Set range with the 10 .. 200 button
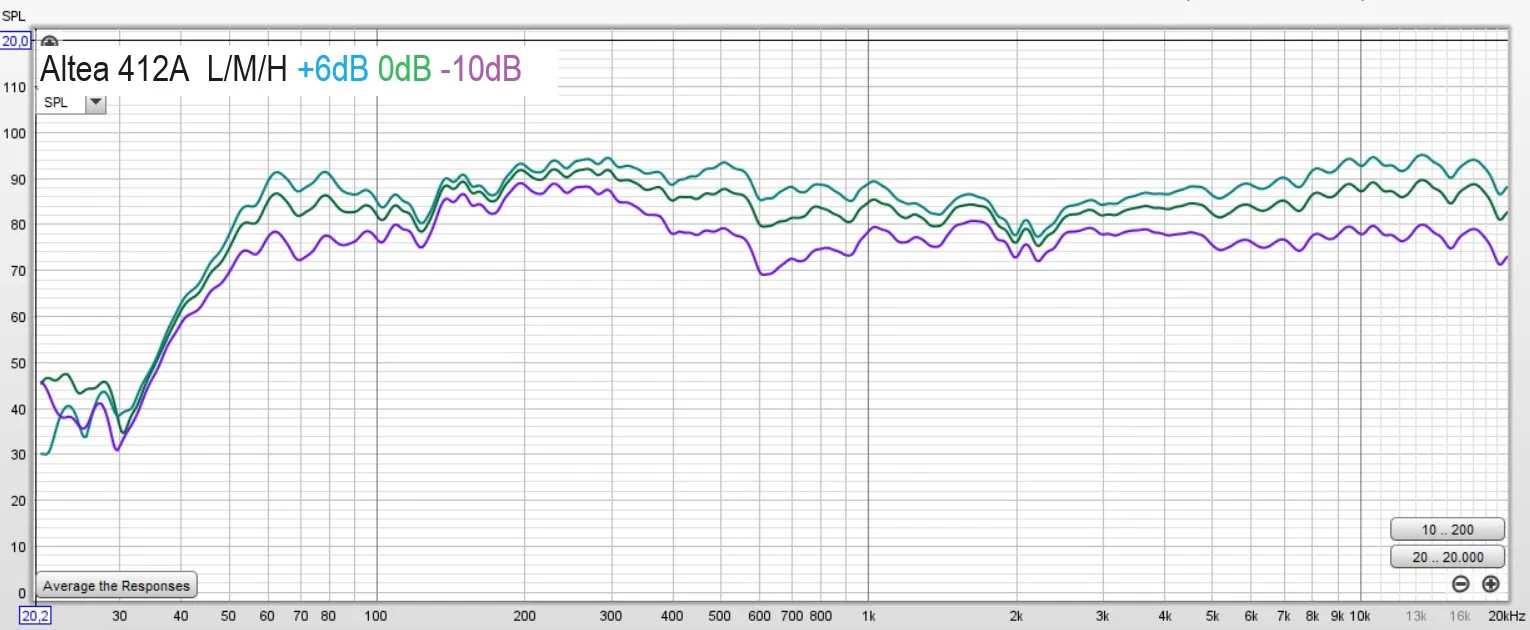Viewport: 1530px width, 630px height. (x=1447, y=529)
